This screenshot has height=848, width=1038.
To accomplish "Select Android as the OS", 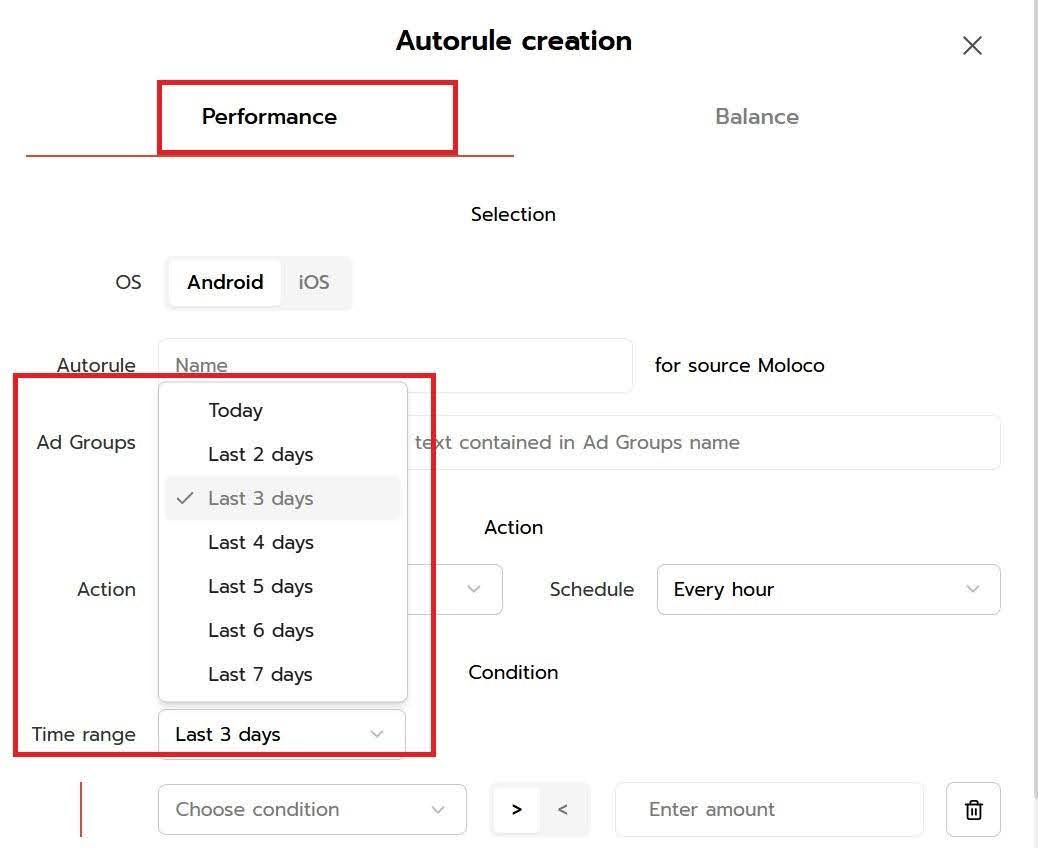I will [225, 282].
